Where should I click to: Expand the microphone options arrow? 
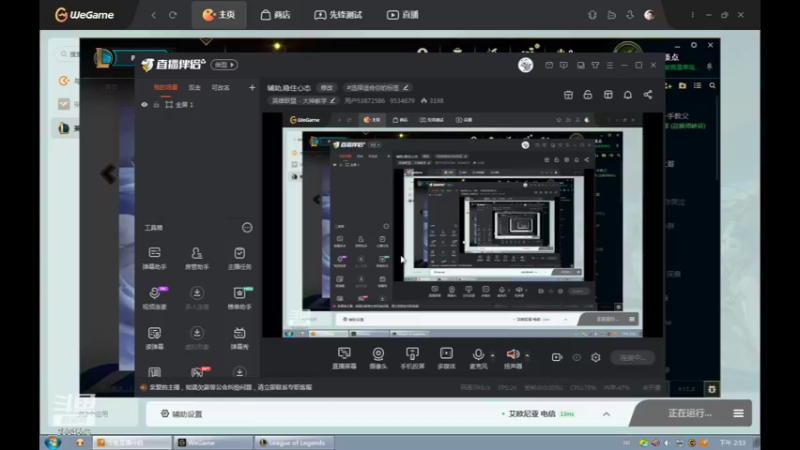[492, 355]
